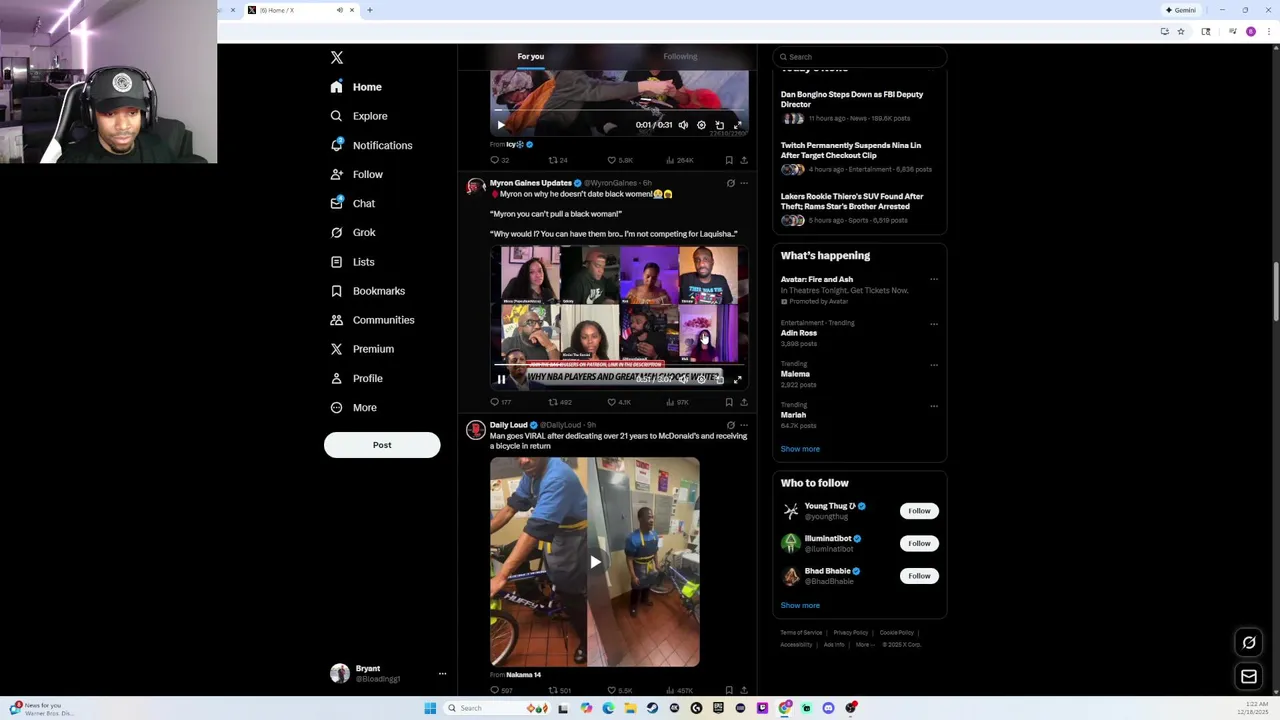Open the Adin Ross trending topic

799,333
